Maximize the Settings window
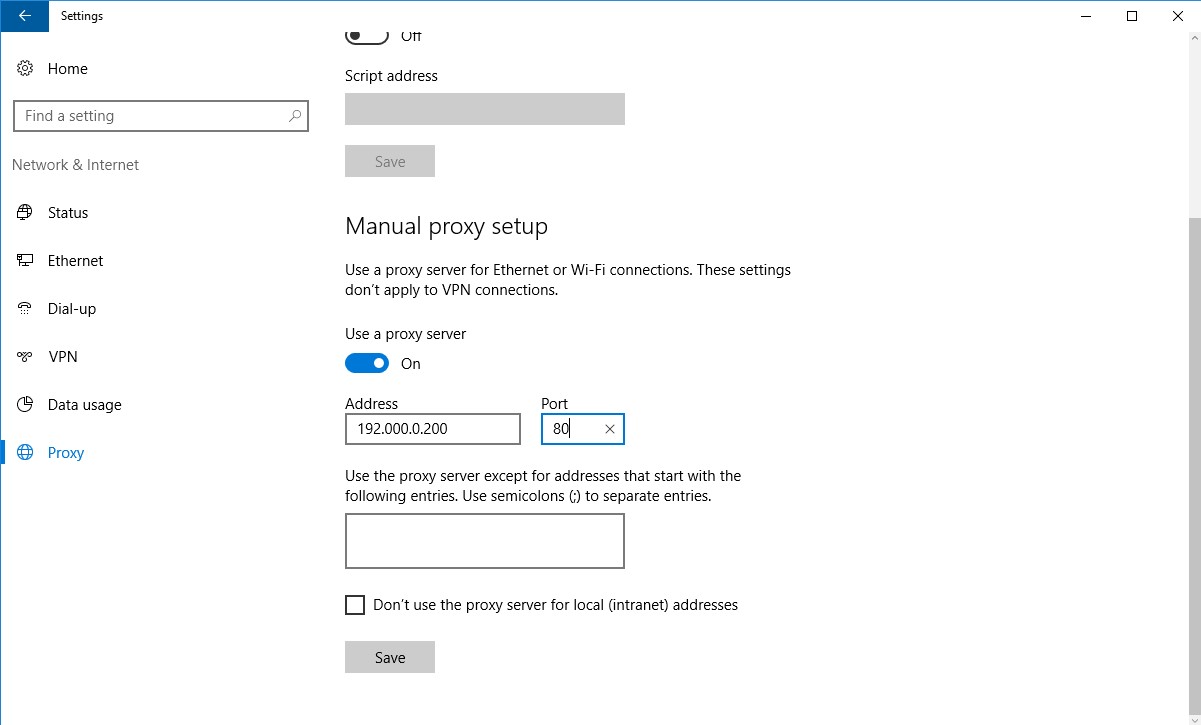 (x=1132, y=16)
